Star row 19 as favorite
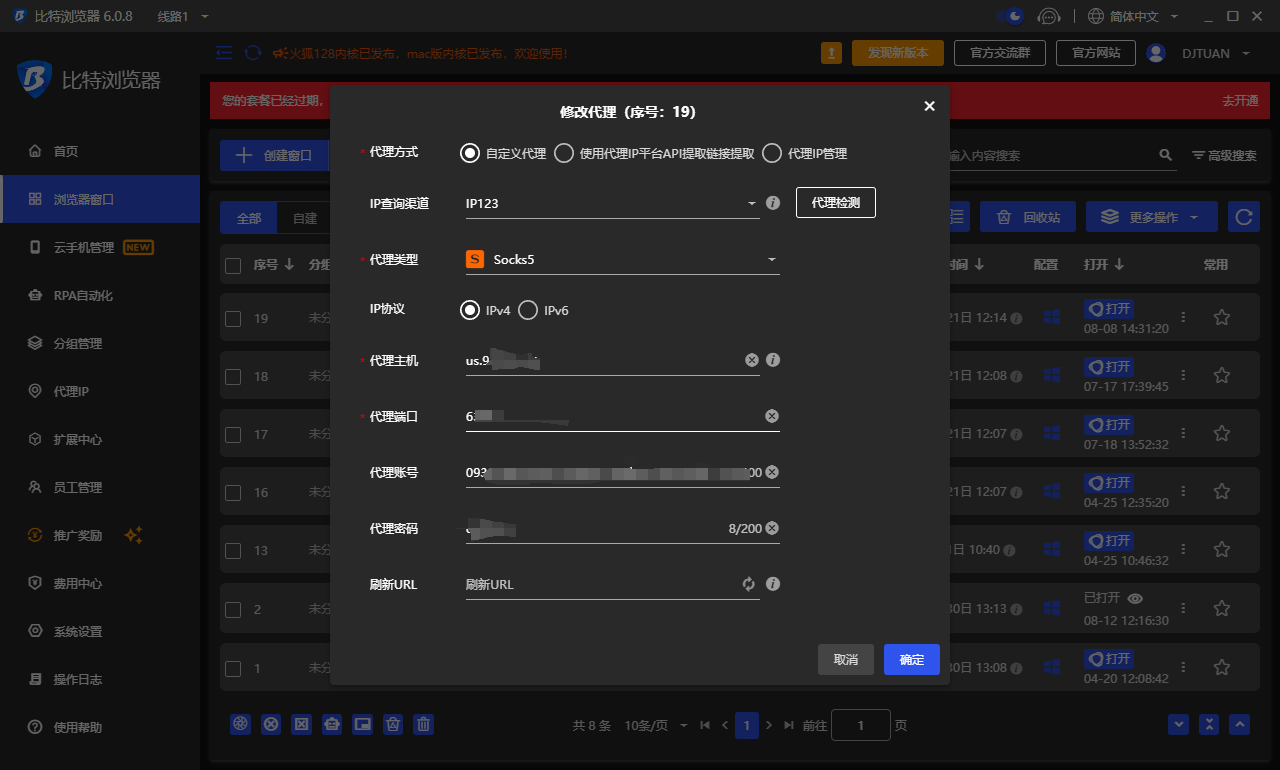The height and width of the screenshot is (770, 1280). click(x=1221, y=317)
